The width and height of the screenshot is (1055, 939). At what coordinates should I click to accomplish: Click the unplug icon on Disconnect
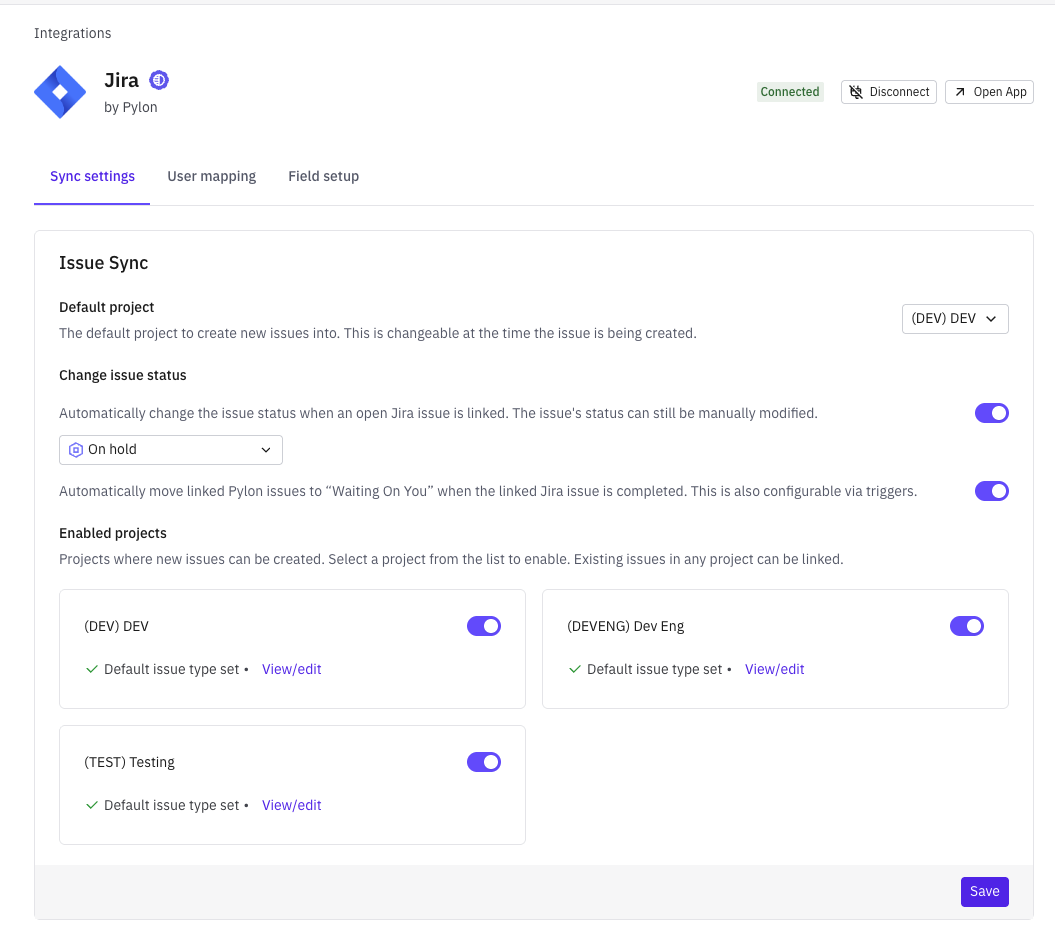tap(856, 92)
